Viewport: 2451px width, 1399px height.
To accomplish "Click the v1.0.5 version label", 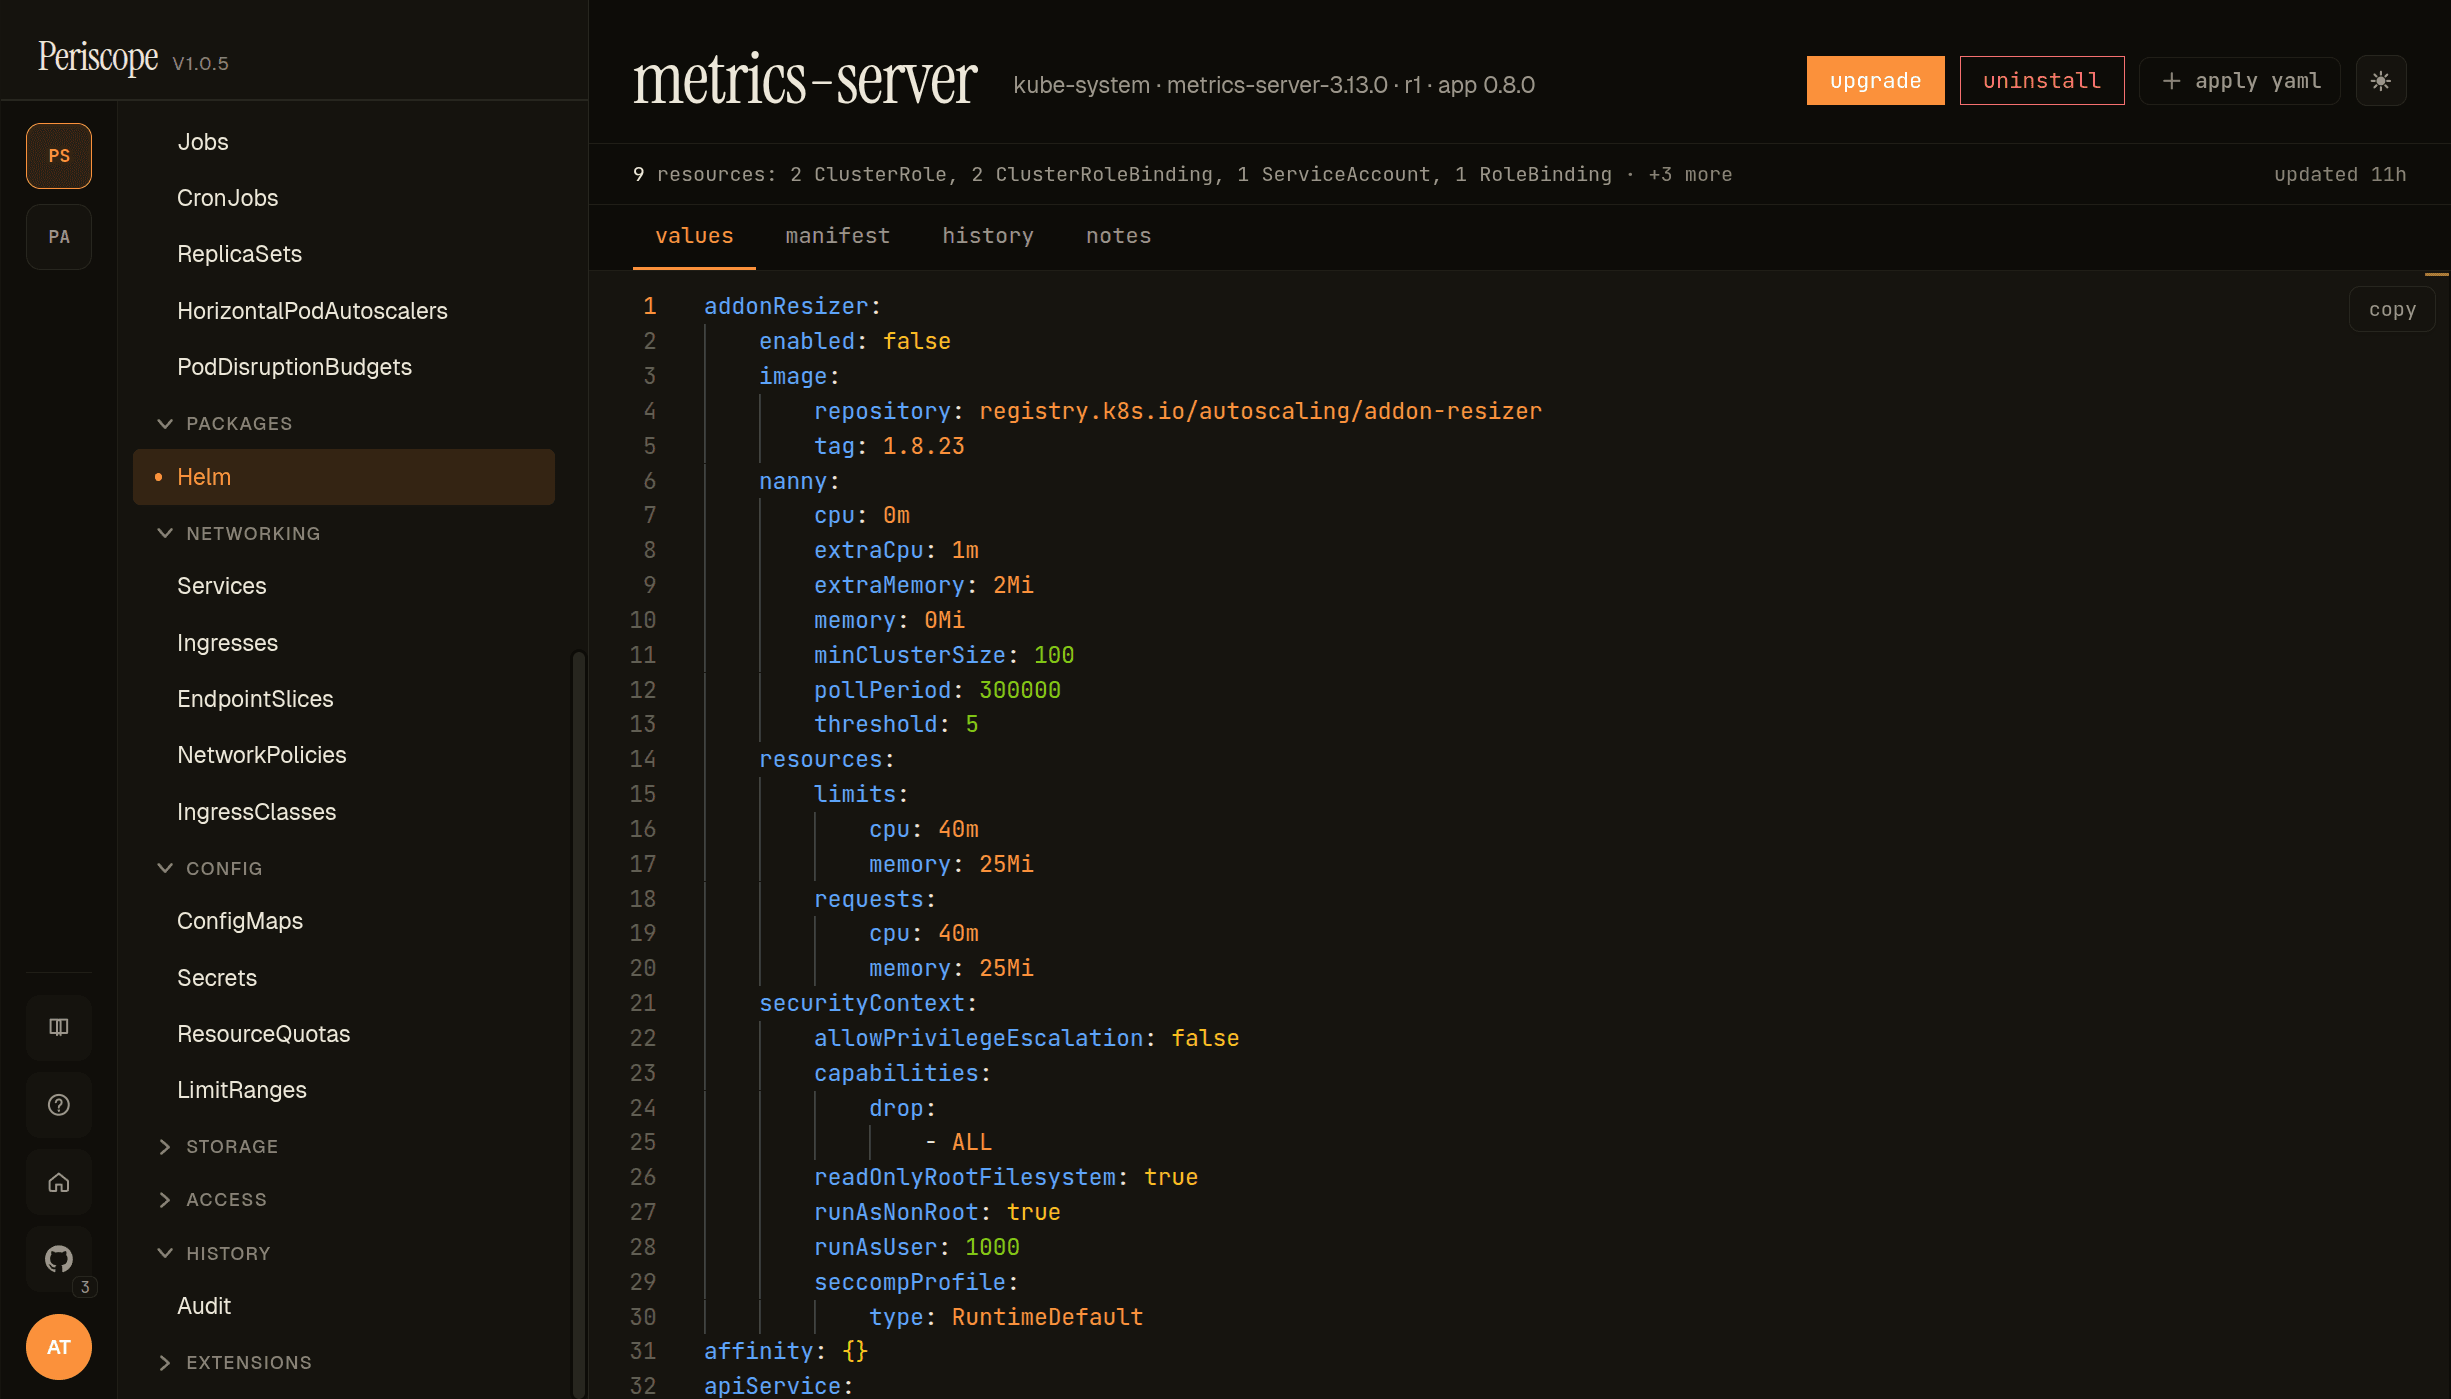I will (x=200, y=63).
